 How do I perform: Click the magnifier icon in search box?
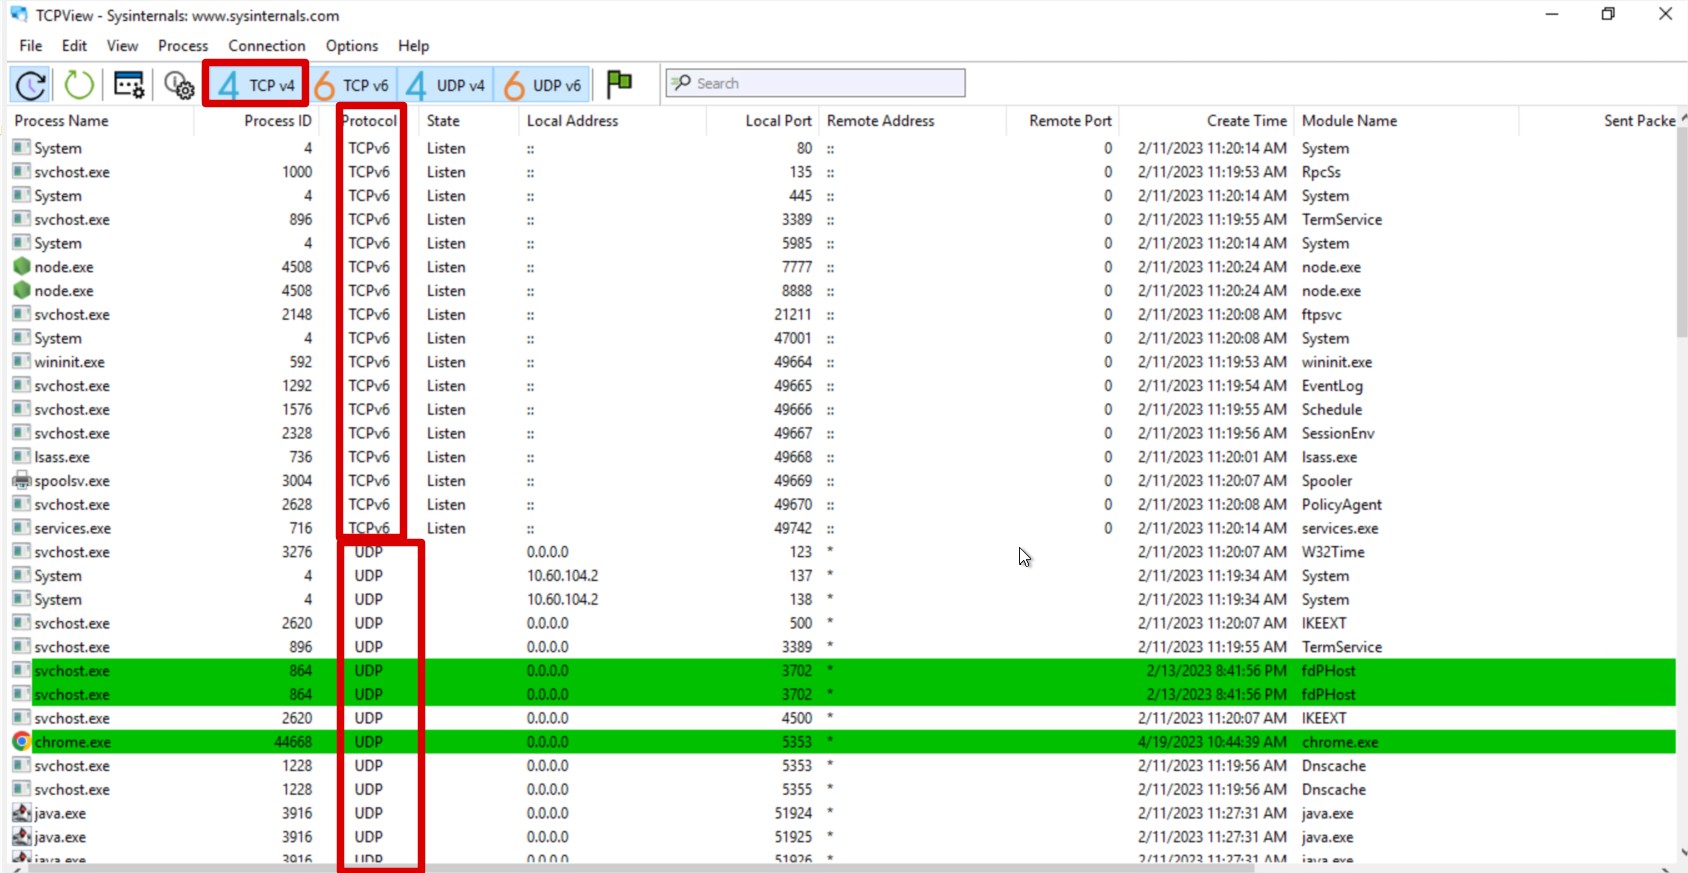[681, 82]
